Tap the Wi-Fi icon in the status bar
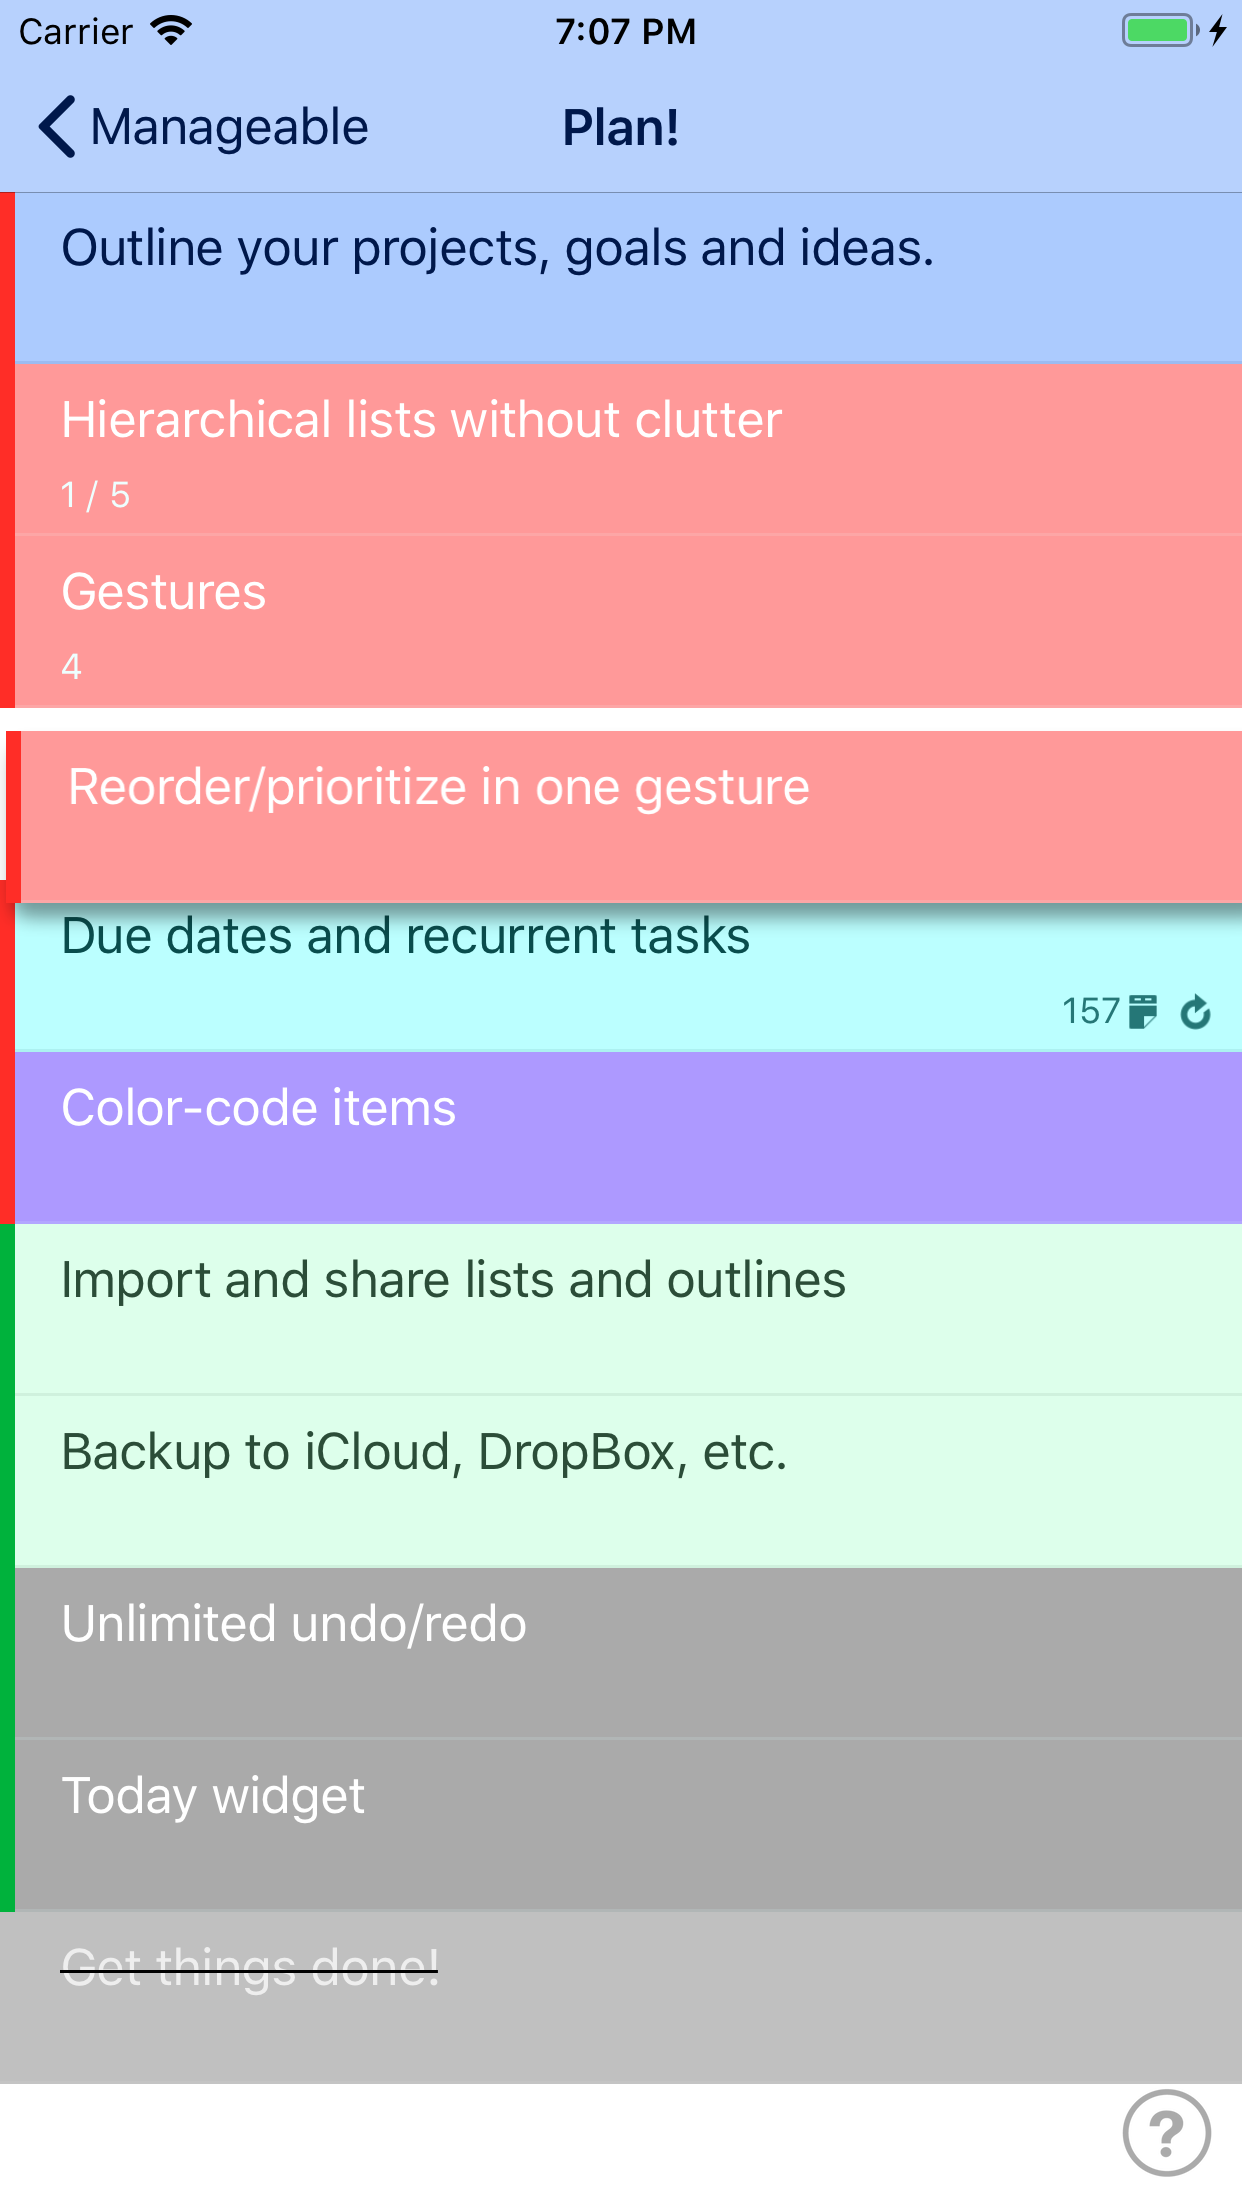Screen dimensions: 1242x2208 click(172, 30)
